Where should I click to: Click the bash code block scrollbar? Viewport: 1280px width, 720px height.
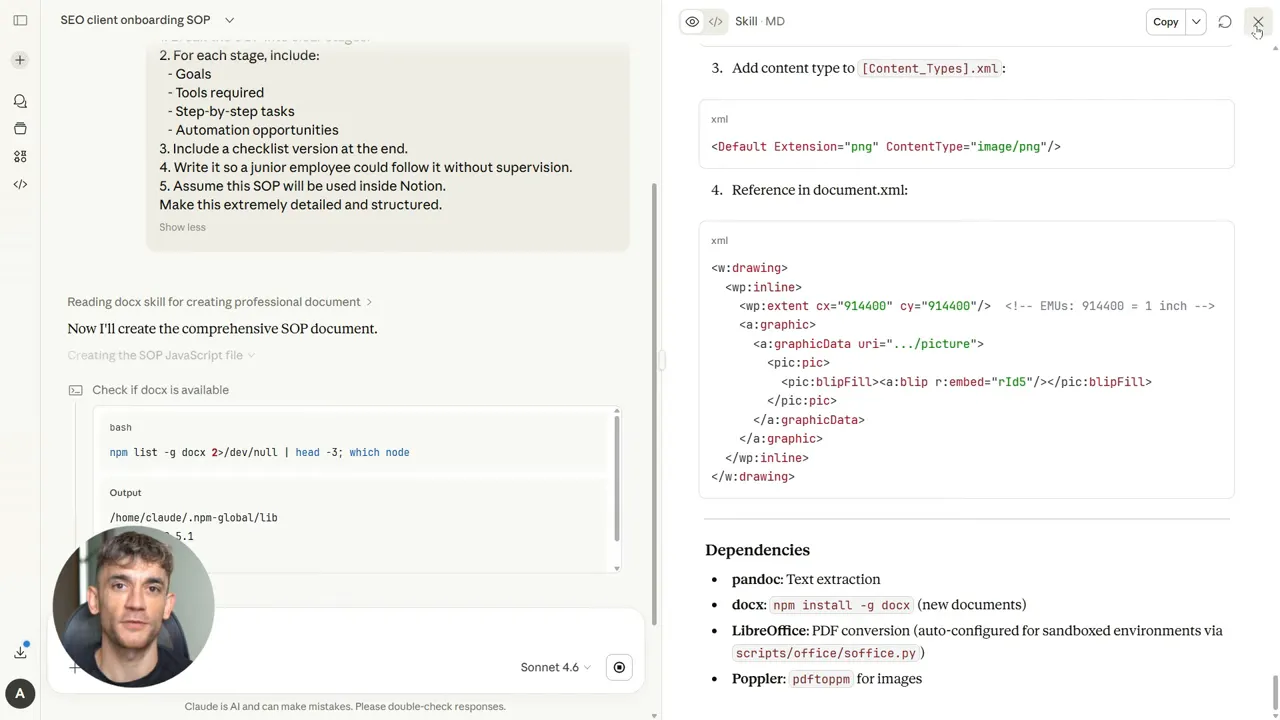click(617, 478)
